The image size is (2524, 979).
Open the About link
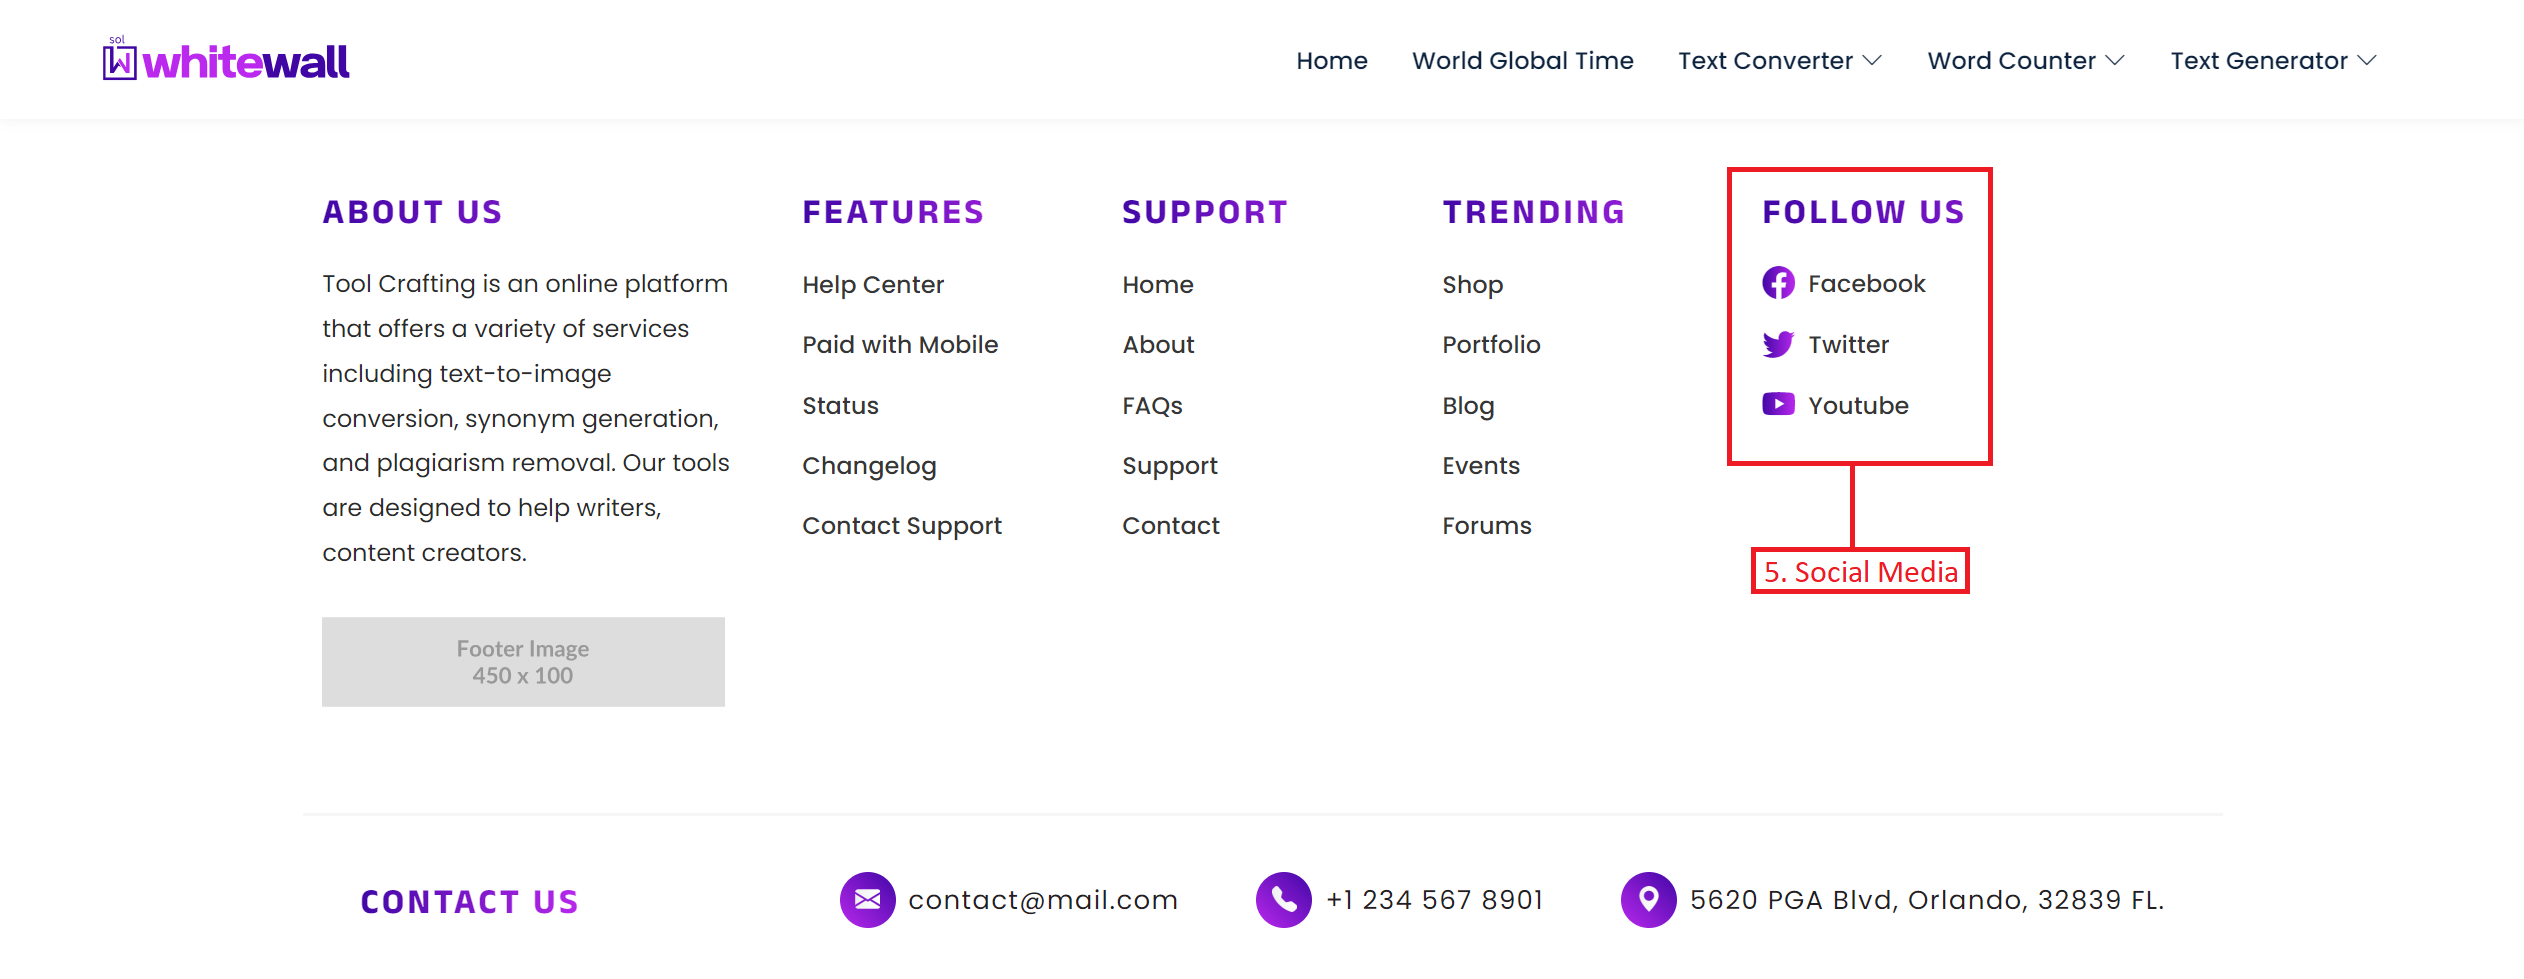[x=1158, y=345]
